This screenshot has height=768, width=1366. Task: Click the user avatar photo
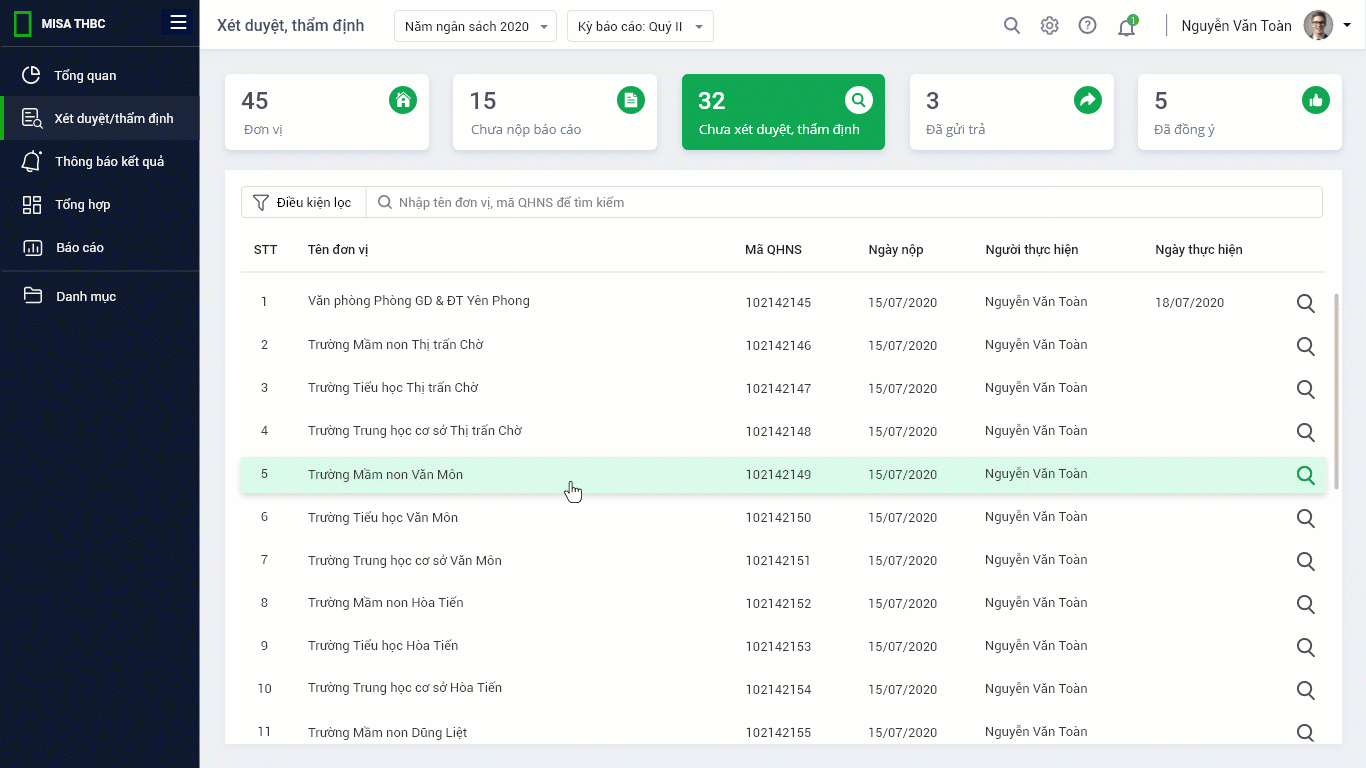1318,26
